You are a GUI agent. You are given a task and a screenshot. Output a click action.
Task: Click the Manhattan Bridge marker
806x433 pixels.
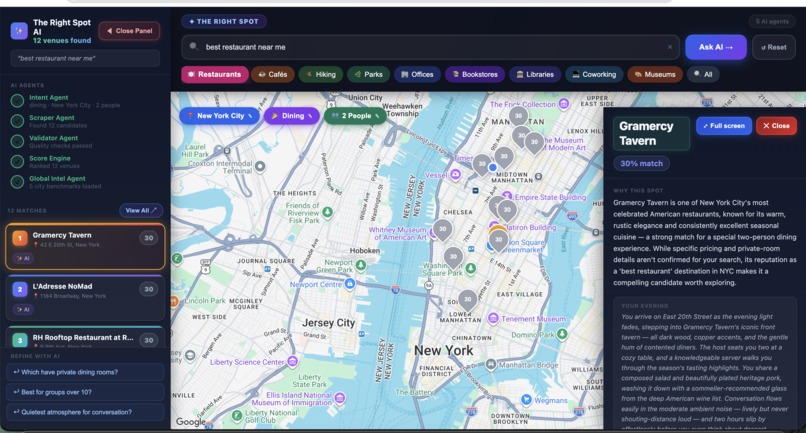[491, 365]
